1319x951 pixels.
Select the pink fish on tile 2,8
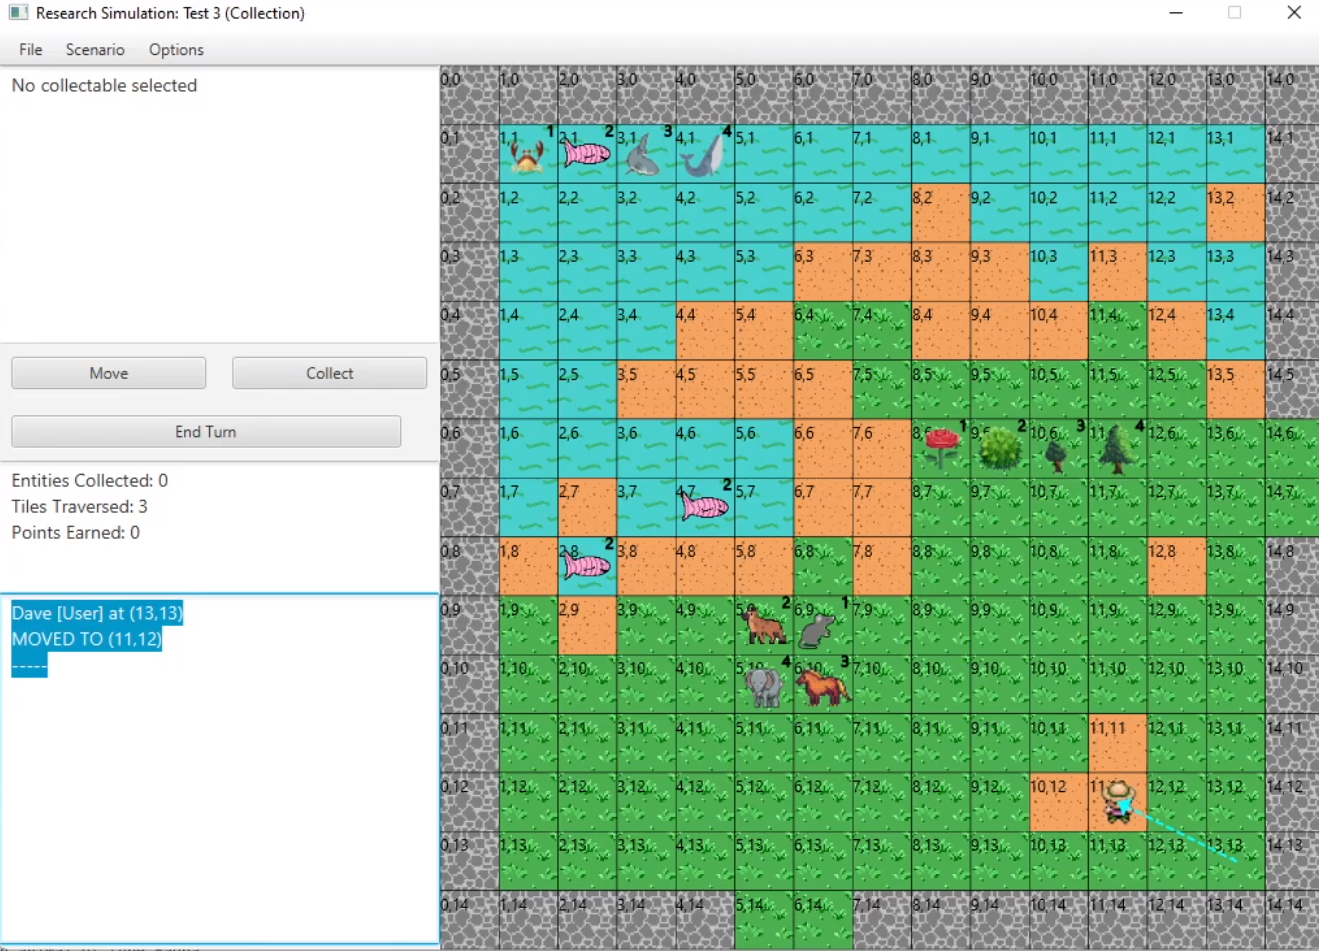click(x=586, y=567)
